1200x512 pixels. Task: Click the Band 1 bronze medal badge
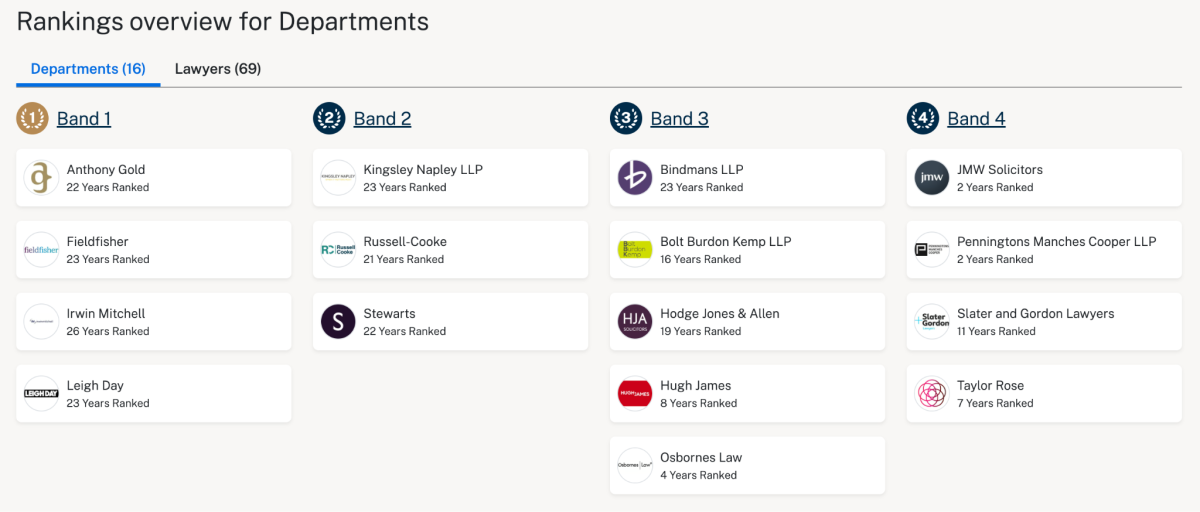click(32, 119)
